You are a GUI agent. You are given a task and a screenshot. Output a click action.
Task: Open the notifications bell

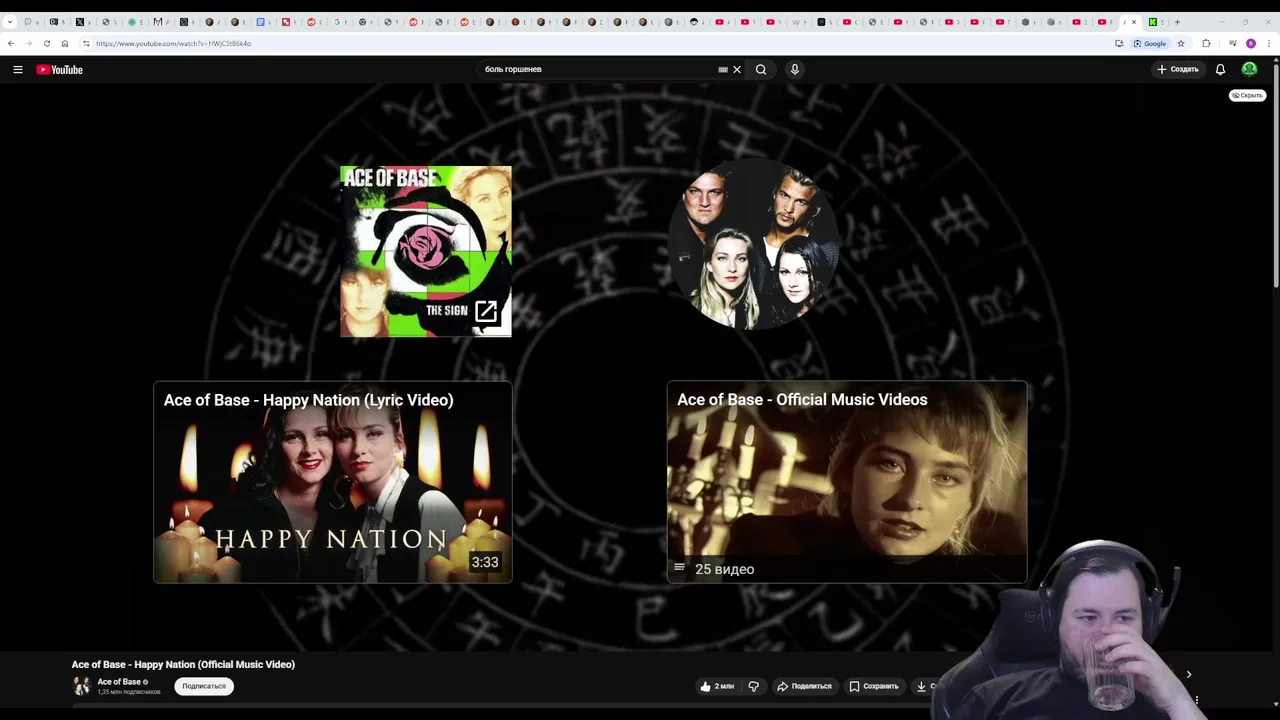click(x=1220, y=69)
